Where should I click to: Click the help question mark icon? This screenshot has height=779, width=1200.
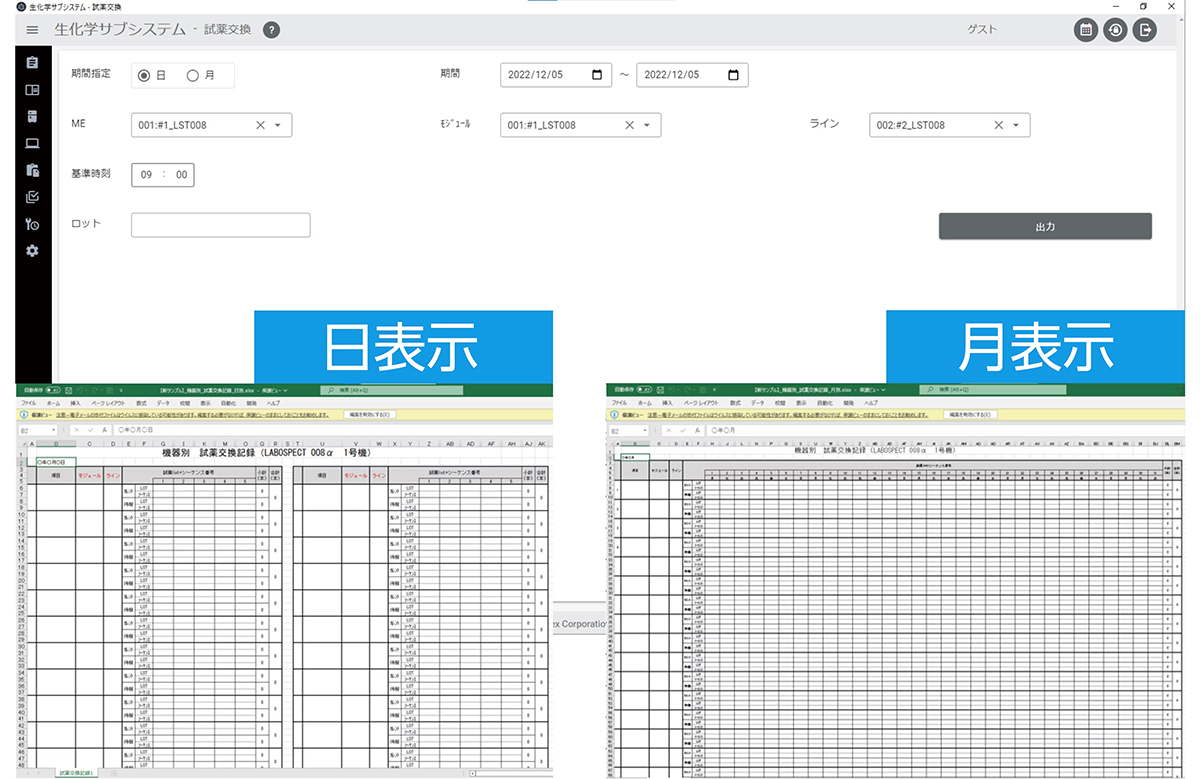tap(271, 30)
